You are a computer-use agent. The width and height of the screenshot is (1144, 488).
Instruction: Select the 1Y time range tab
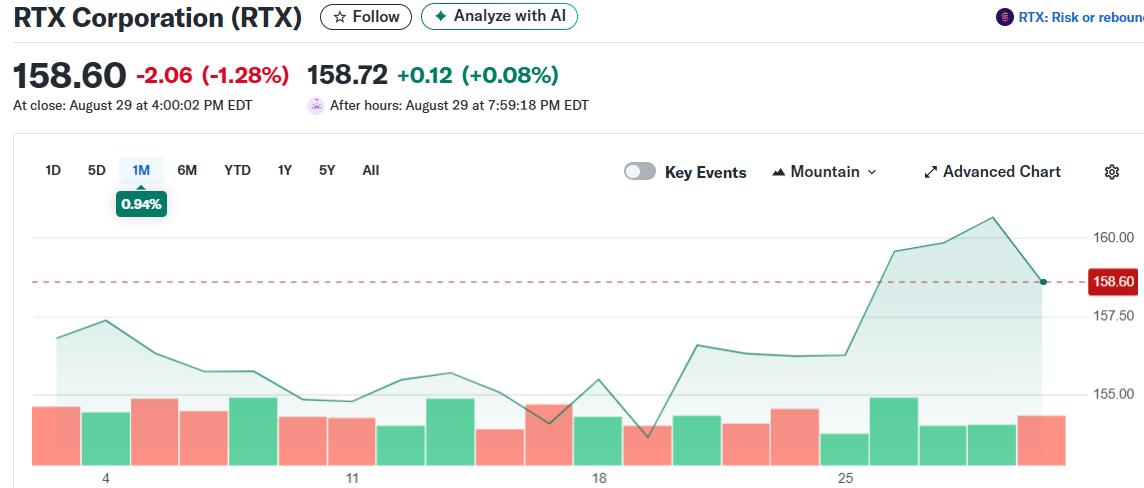click(285, 171)
